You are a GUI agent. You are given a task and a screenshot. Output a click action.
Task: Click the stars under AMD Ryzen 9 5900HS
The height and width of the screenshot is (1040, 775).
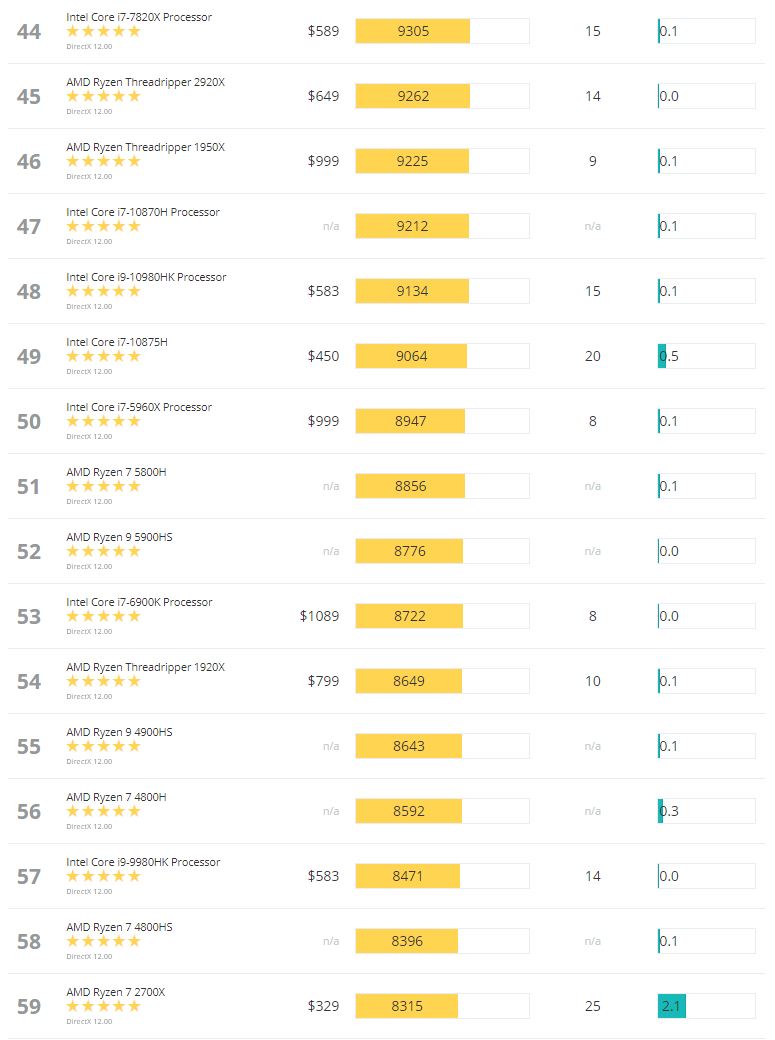pos(104,551)
